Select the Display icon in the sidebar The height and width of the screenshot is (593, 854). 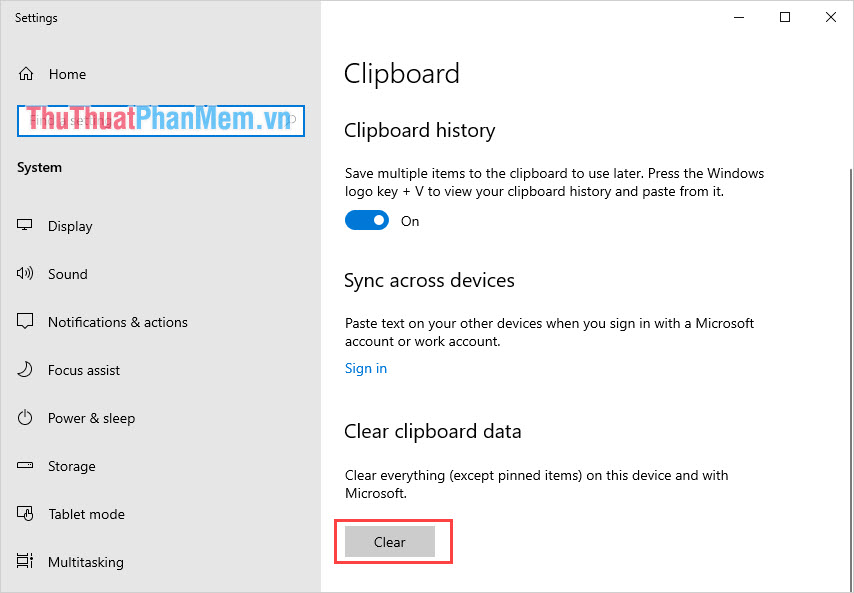(x=24, y=226)
